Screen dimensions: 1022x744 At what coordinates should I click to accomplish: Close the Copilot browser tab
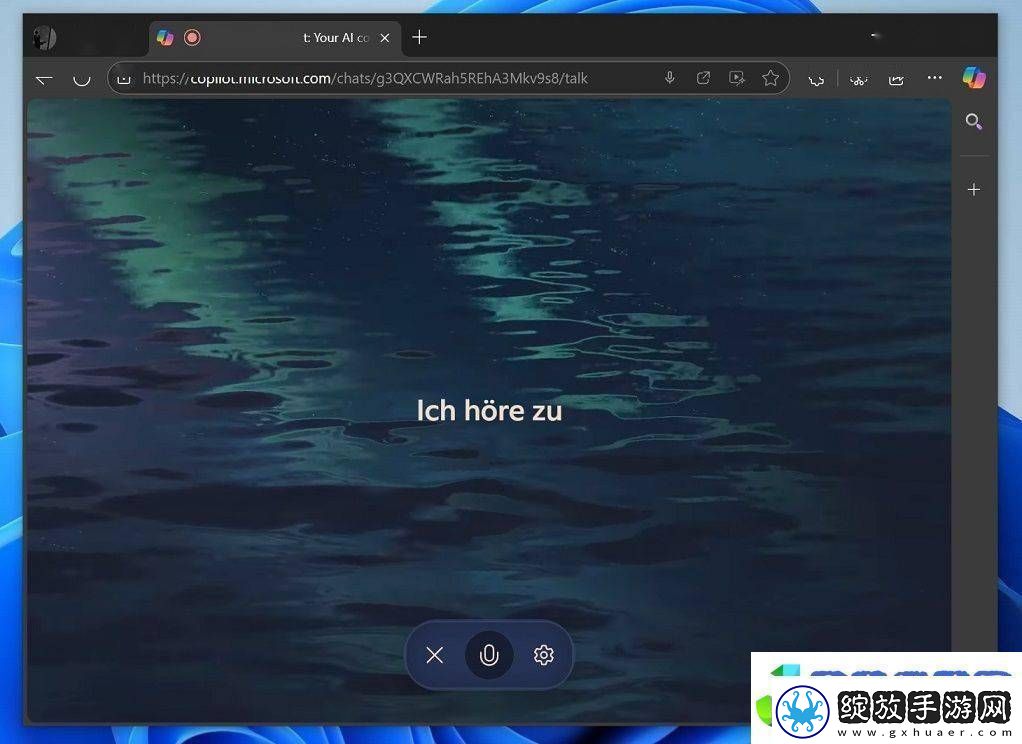pyautogui.click(x=385, y=38)
